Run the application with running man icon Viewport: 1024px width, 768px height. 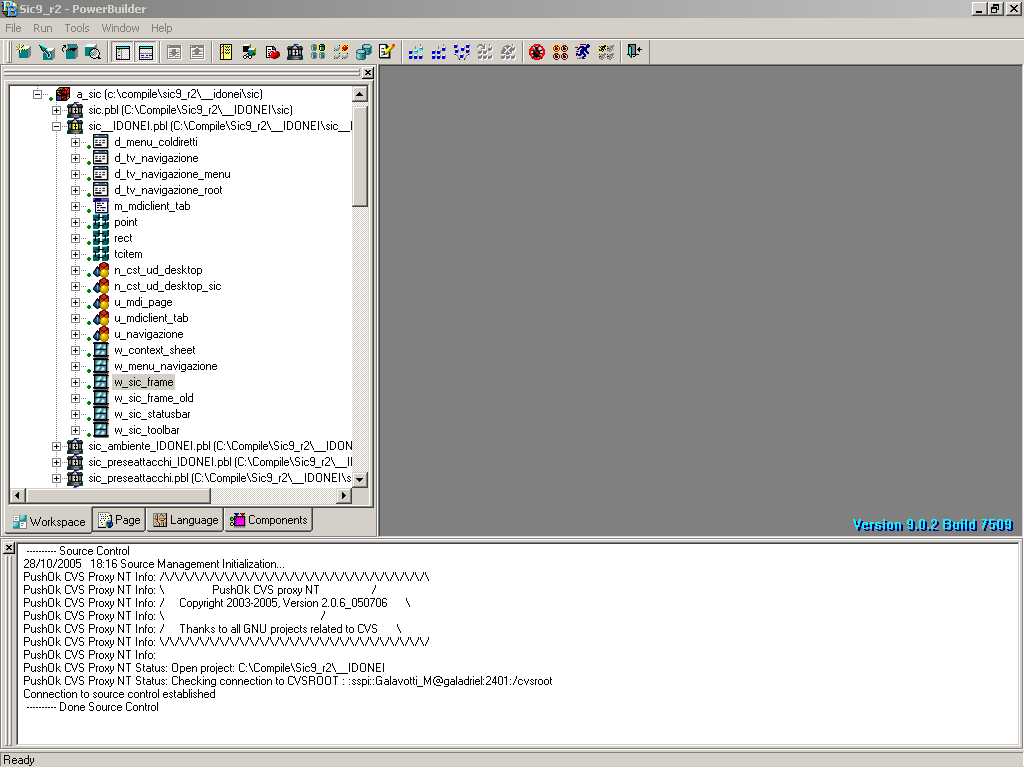(583, 52)
